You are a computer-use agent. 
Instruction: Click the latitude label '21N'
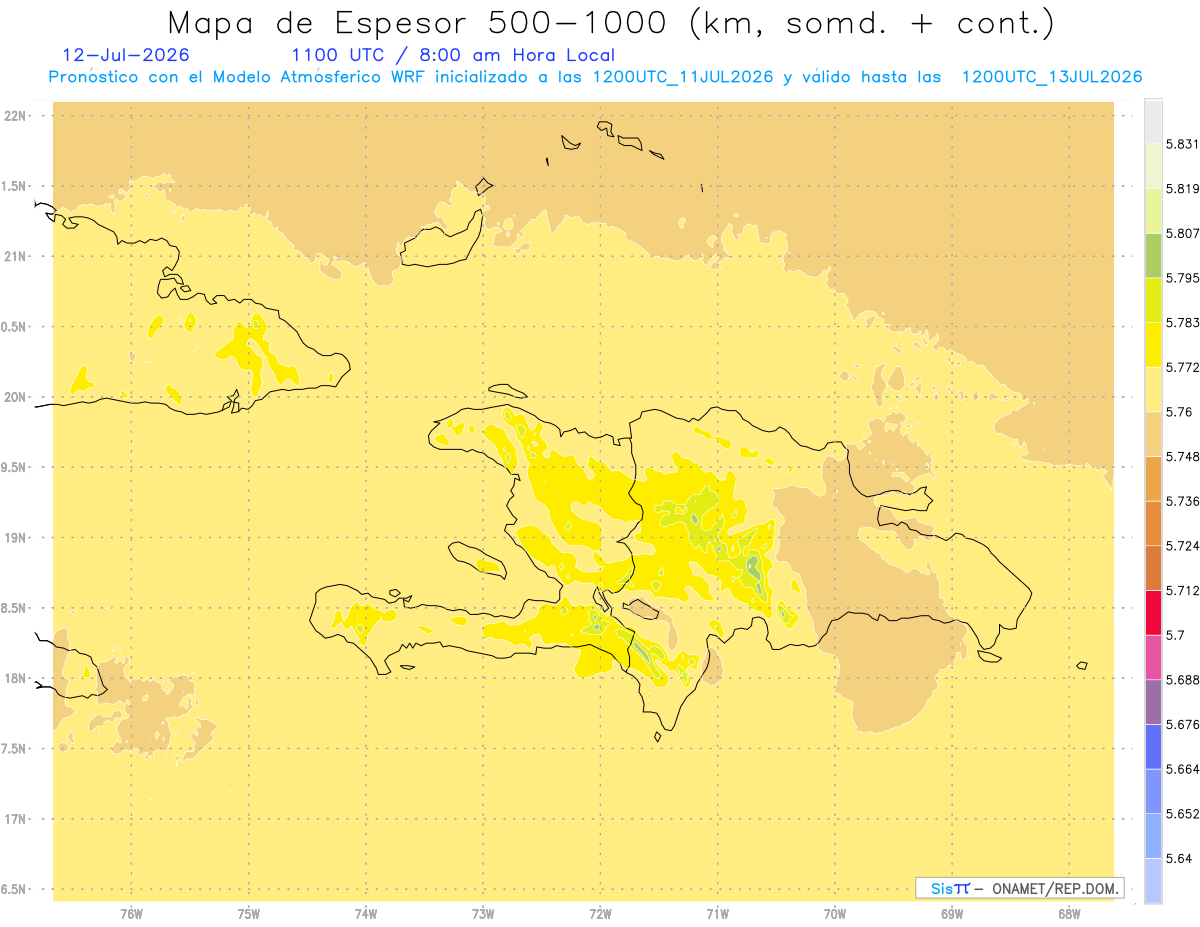(15, 256)
